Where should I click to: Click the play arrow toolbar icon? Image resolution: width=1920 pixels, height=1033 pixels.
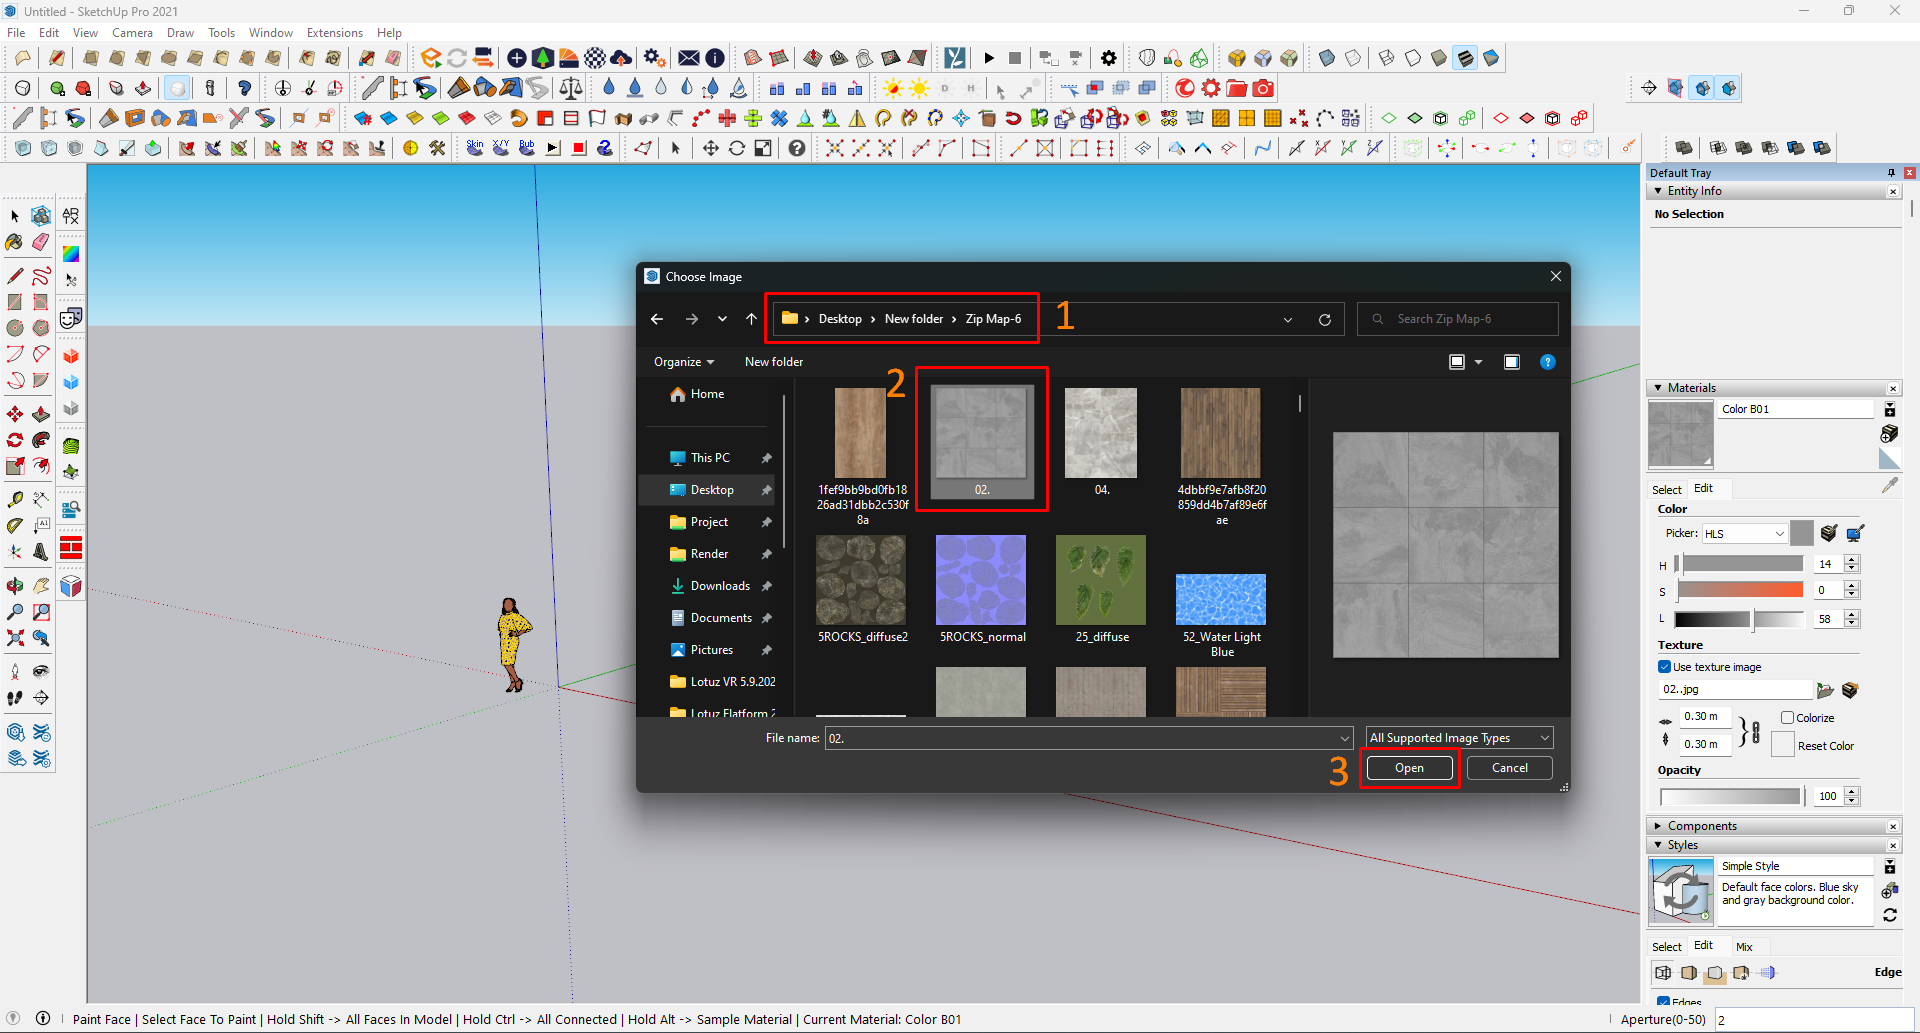click(x=989, y=58)
